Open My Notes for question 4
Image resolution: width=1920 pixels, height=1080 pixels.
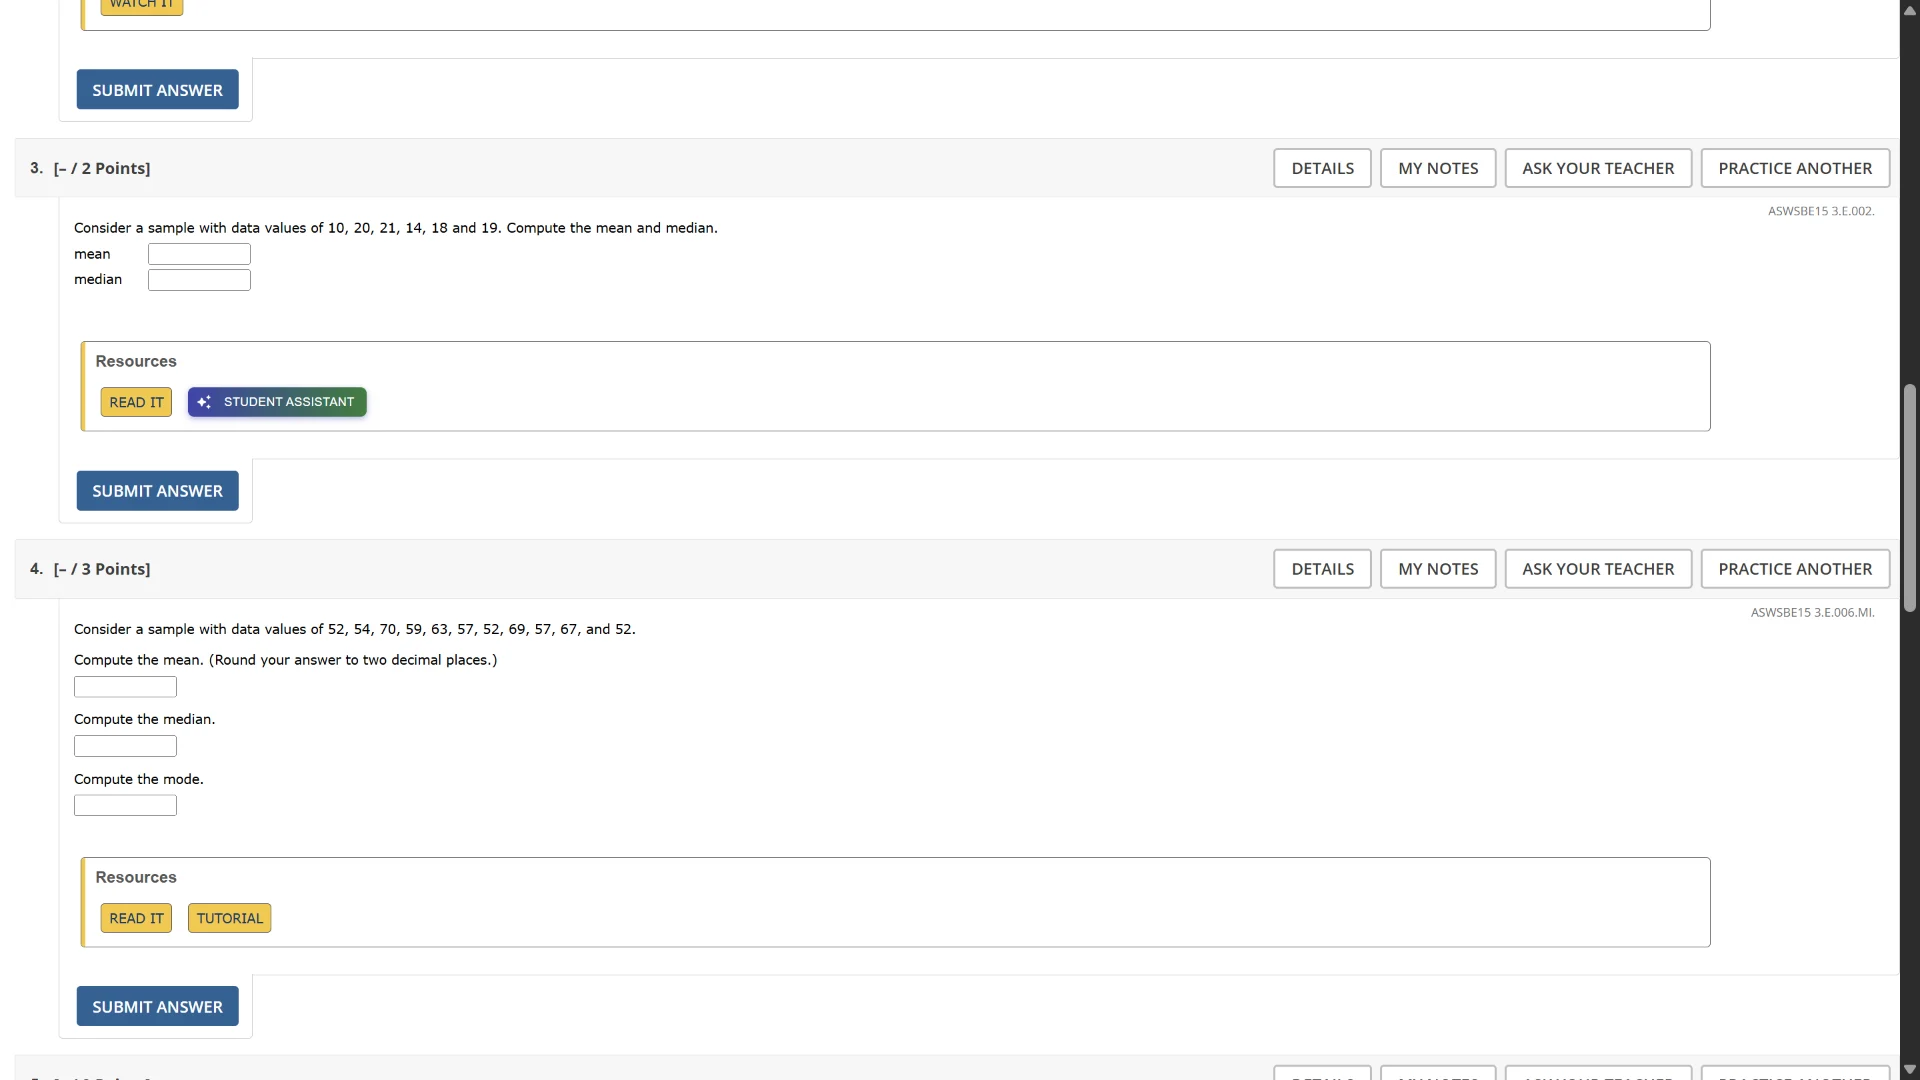pos(1437,569)
